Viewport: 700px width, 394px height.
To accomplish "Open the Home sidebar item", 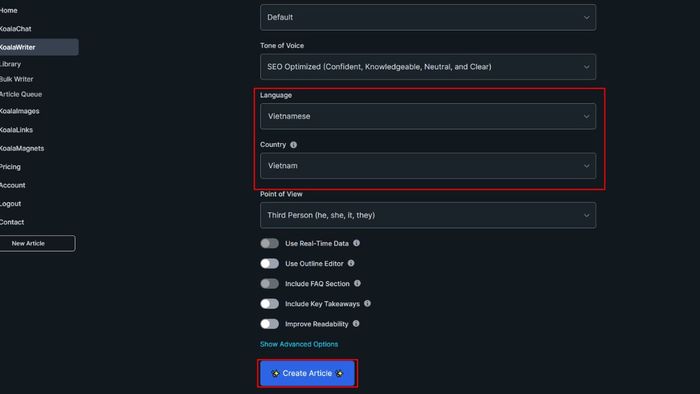I will [8, 10].
